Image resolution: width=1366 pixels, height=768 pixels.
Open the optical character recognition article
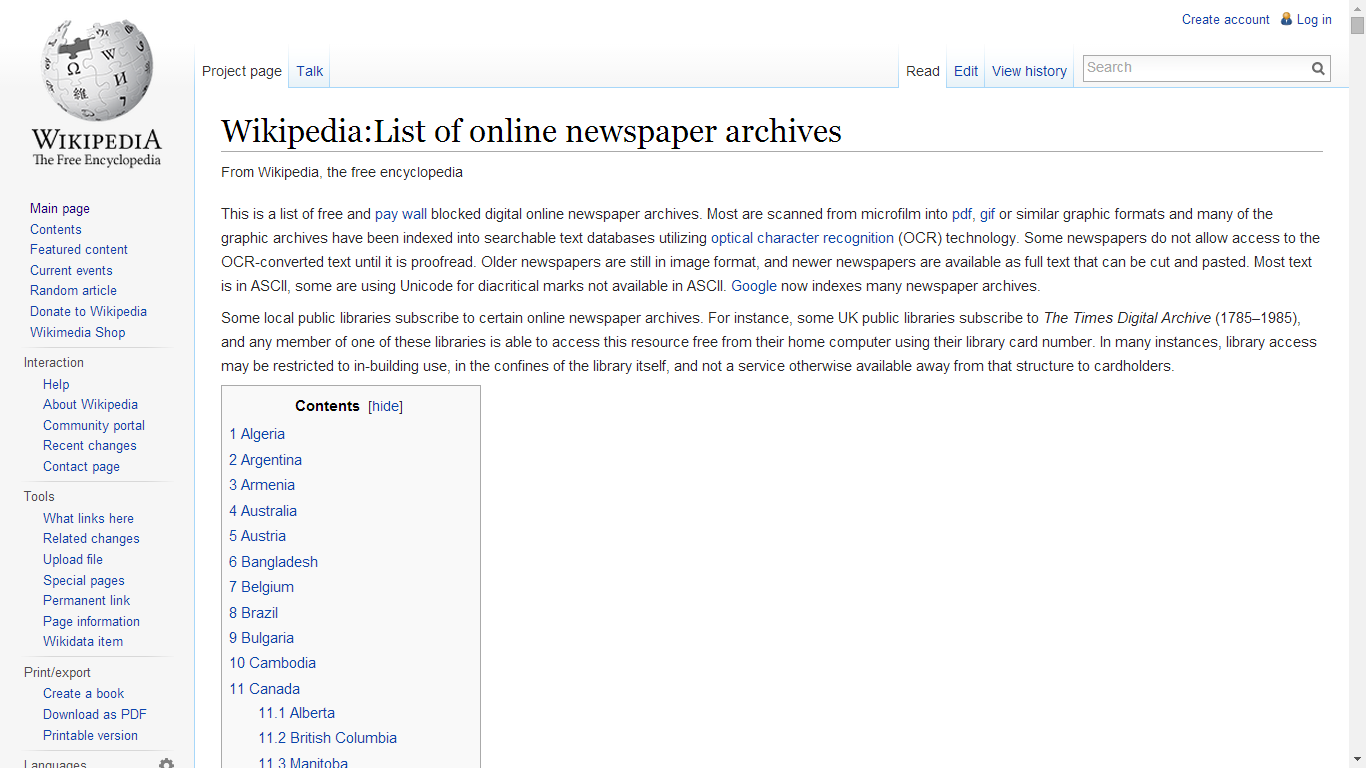(x=802, y=238)
